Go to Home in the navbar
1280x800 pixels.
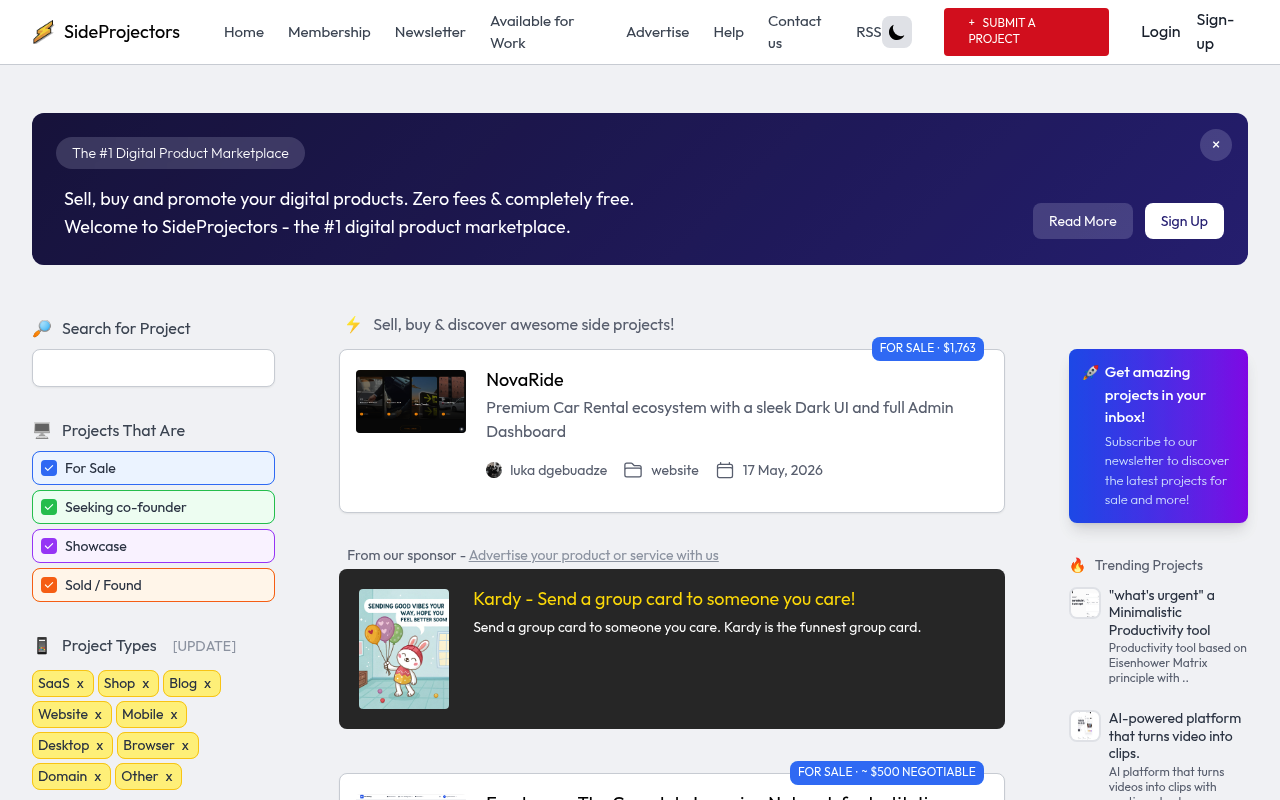pos(244,32)
